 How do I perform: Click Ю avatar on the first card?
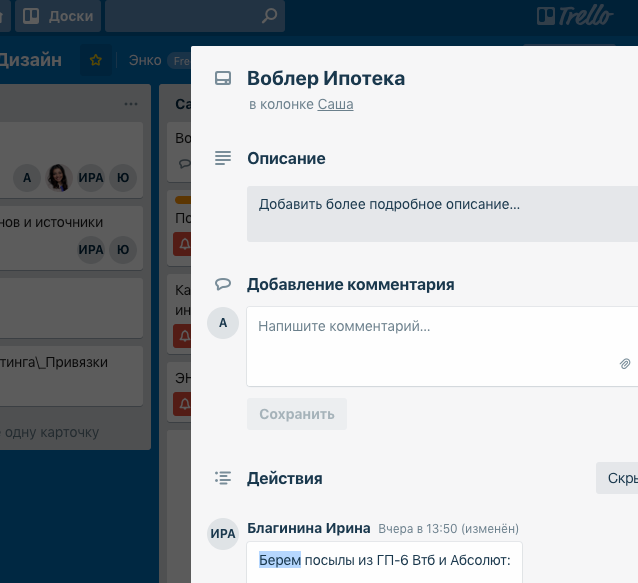coord(123,178)
